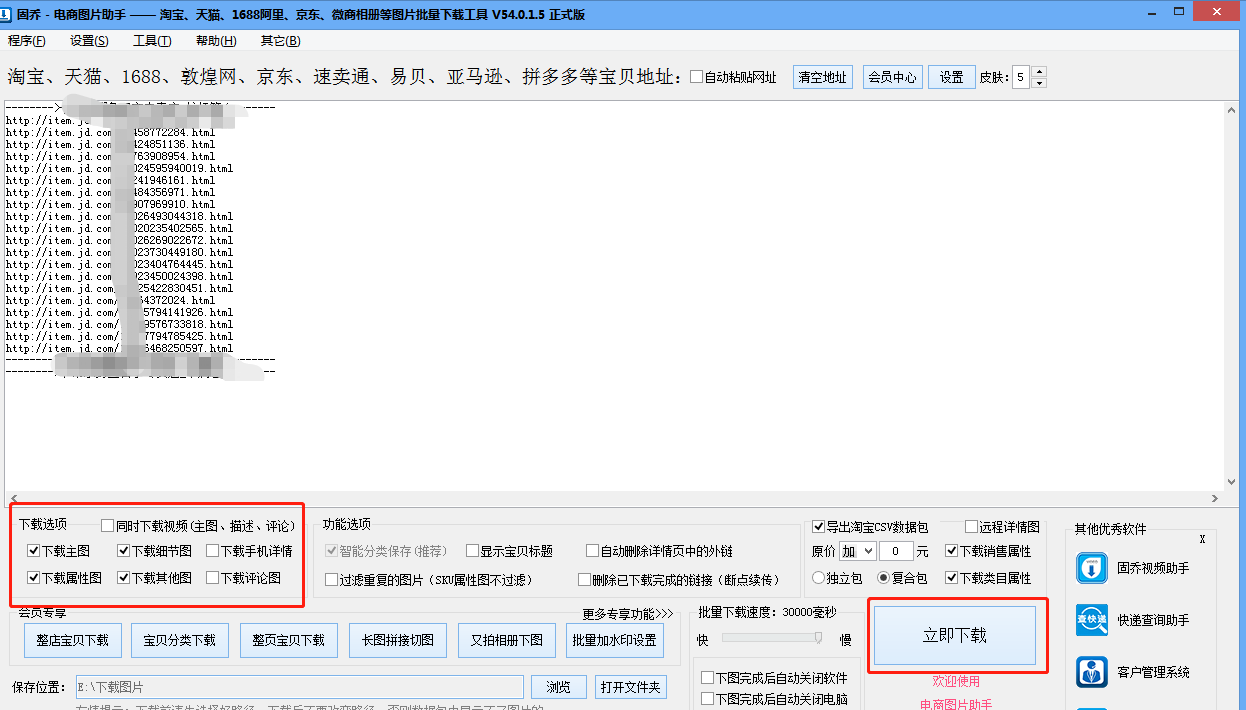1246x710 pixels.
Task: Open the 其它(B) menu
Action: click(280, 41)
